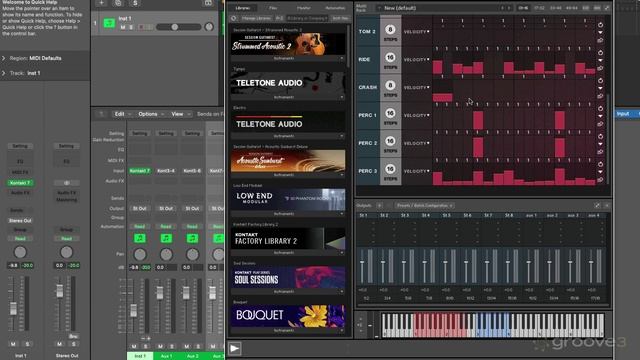Screen dimensions: 640x360
Task: Click the CRASH row reset icon
Action: pos(600,80)
